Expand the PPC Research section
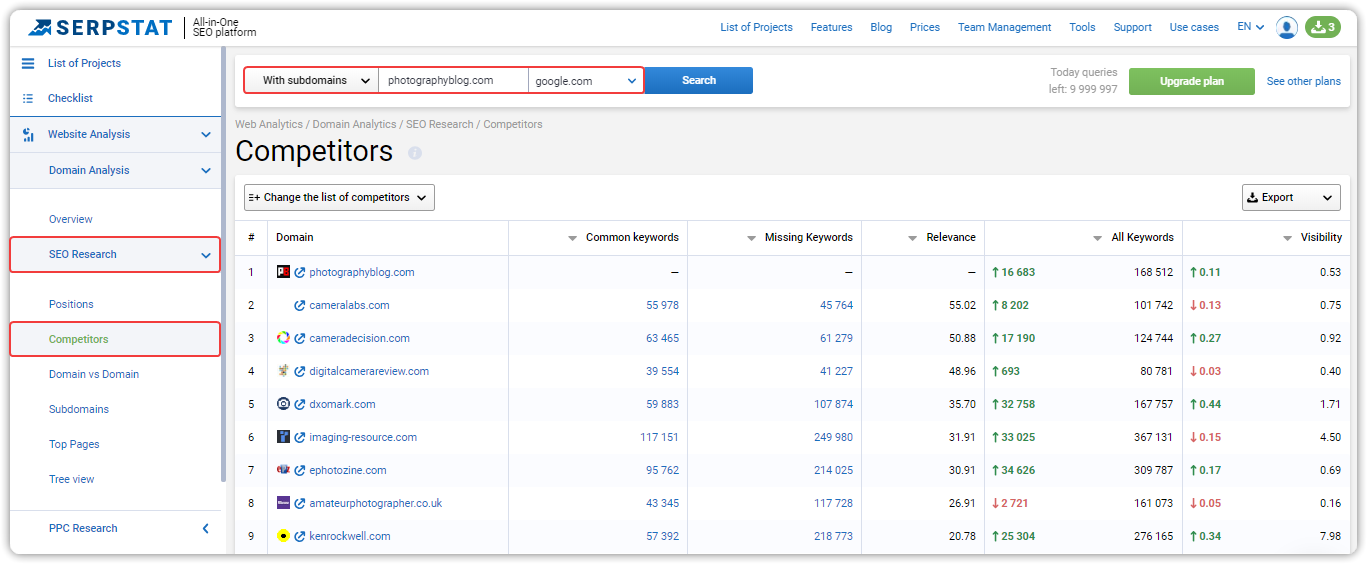This screenshot has height=564, width=1367. (x=206, y=528)
